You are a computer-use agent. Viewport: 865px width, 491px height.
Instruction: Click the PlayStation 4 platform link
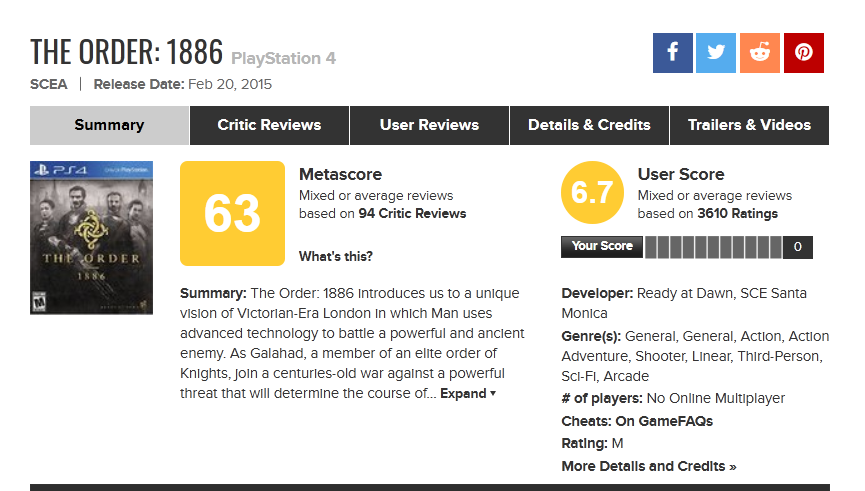click(x=284, y=58)
